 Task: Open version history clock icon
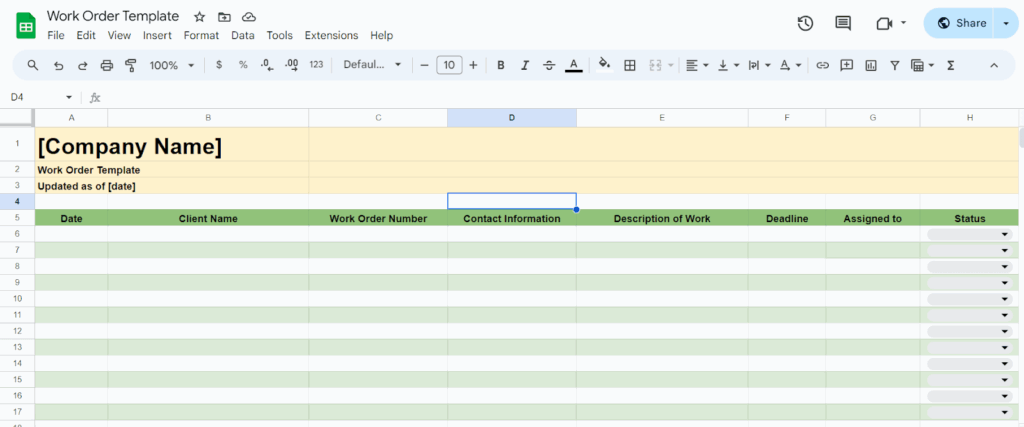(805, 24)
